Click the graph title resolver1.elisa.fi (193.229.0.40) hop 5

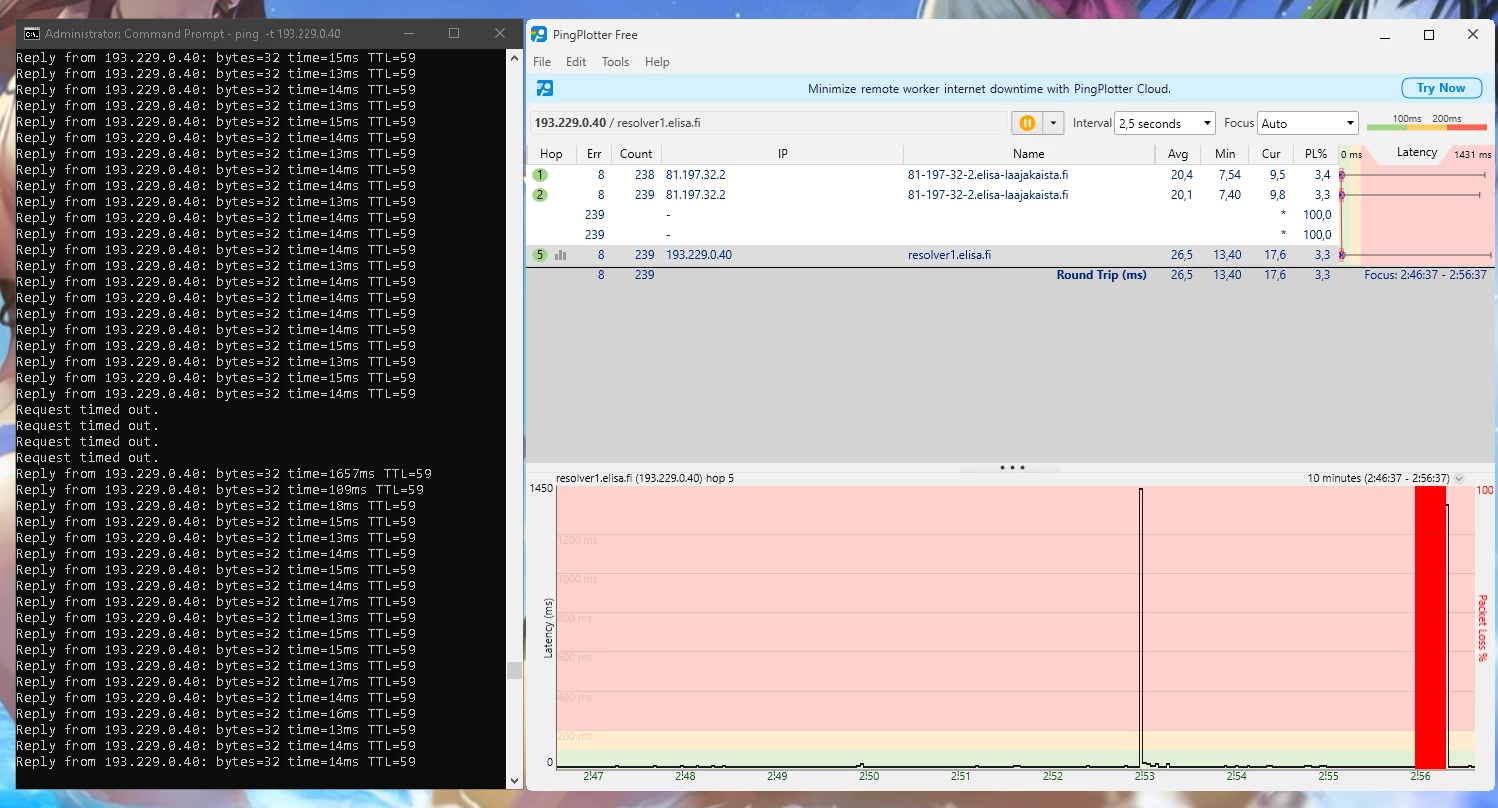[645, 478]
